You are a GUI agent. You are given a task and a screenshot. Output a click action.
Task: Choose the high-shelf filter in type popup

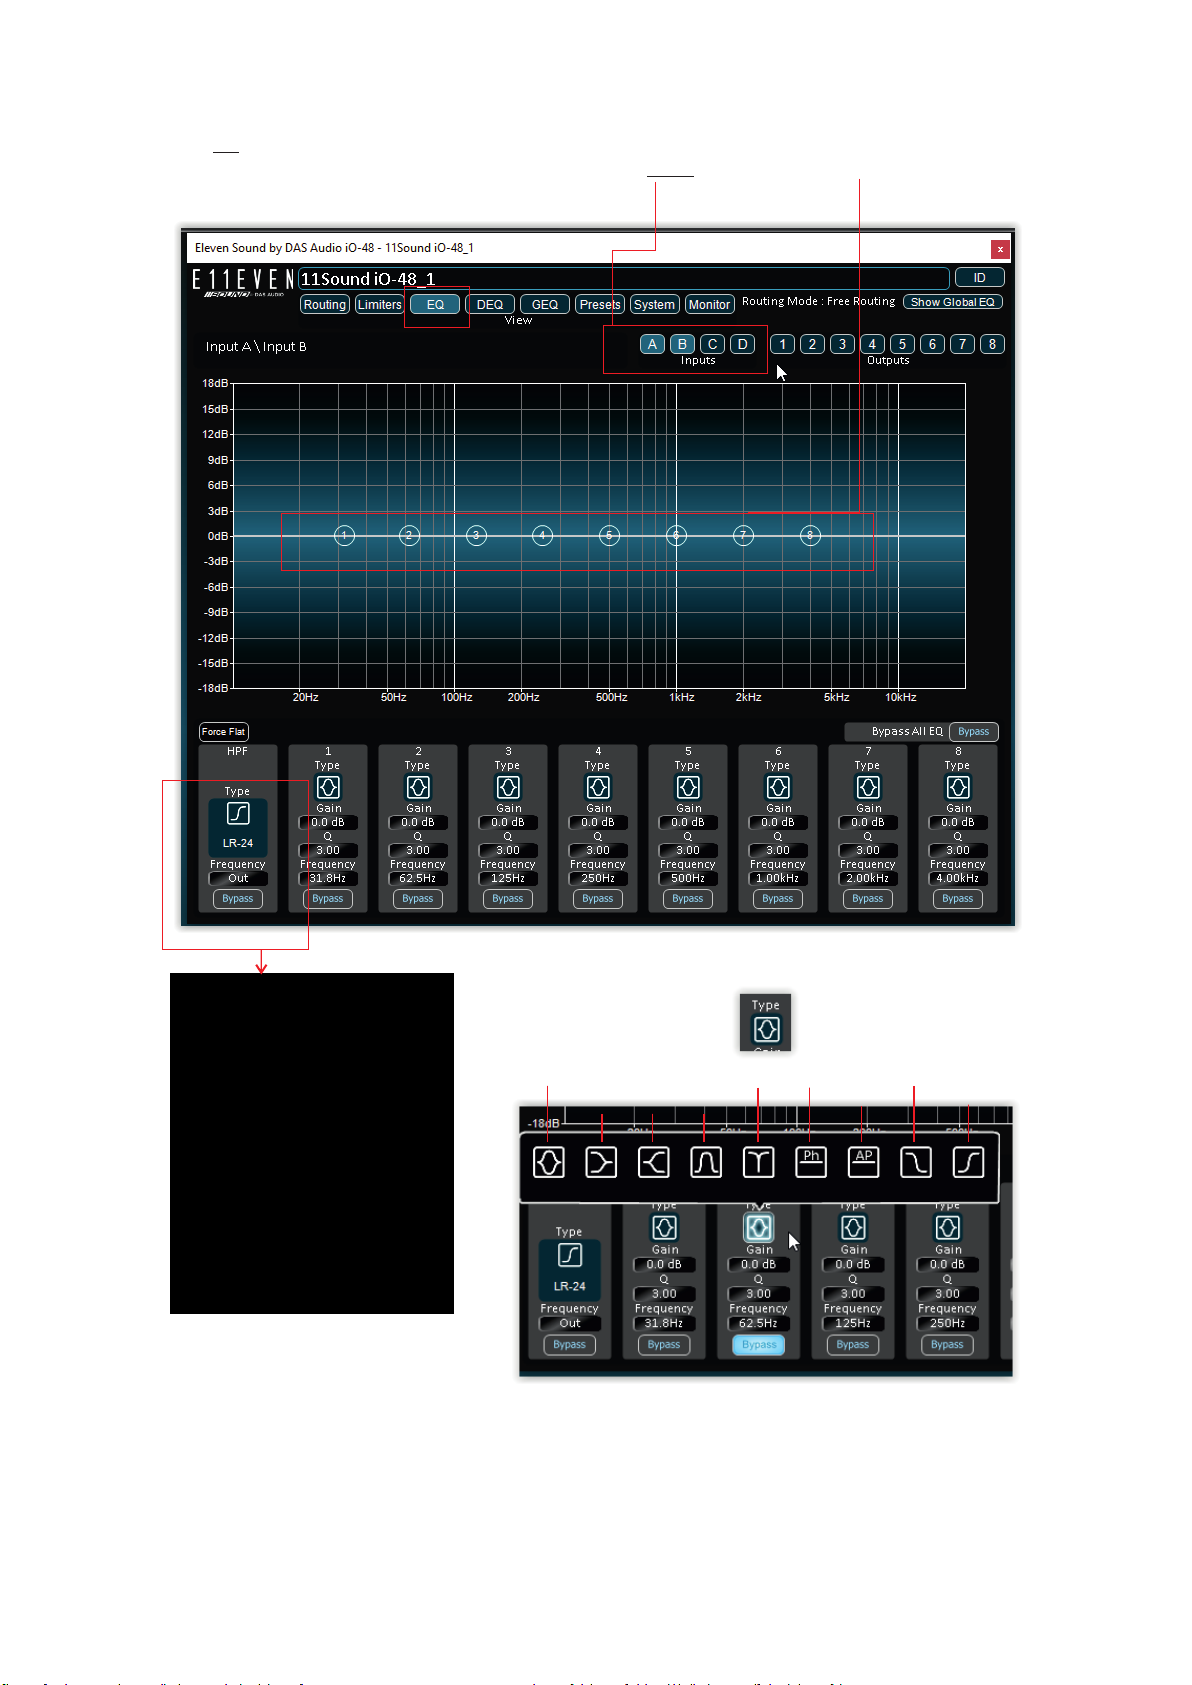coord(654,1162)
